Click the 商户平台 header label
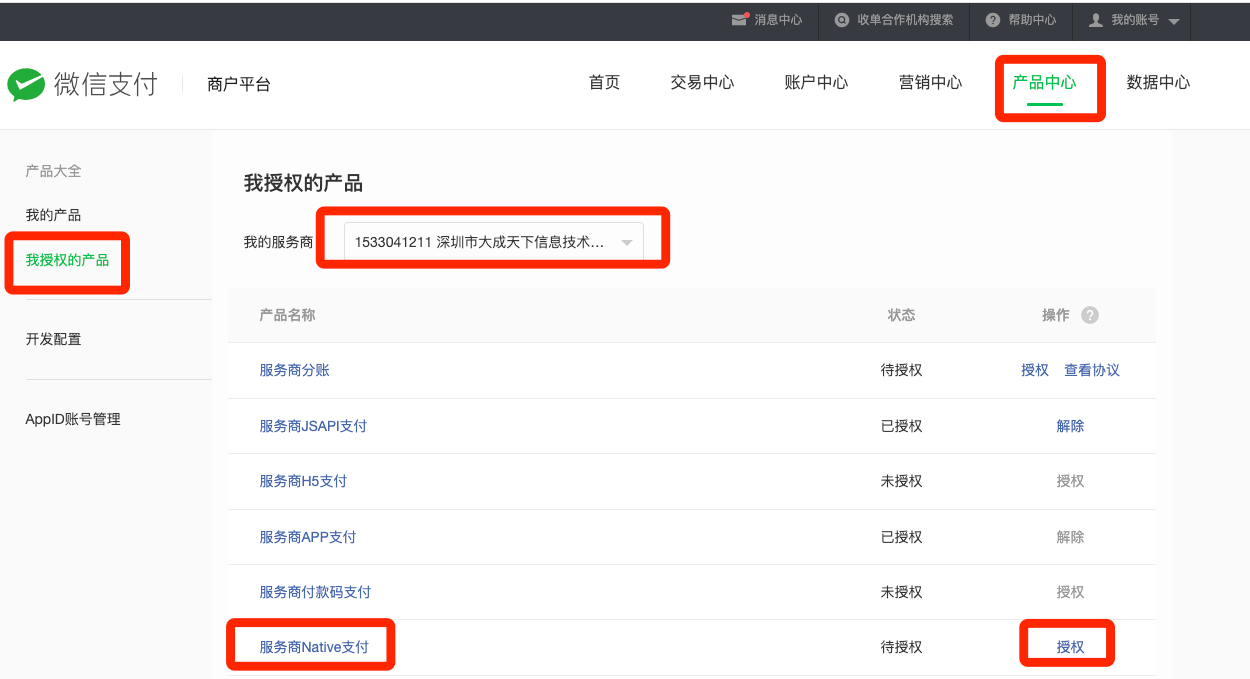 239,84
